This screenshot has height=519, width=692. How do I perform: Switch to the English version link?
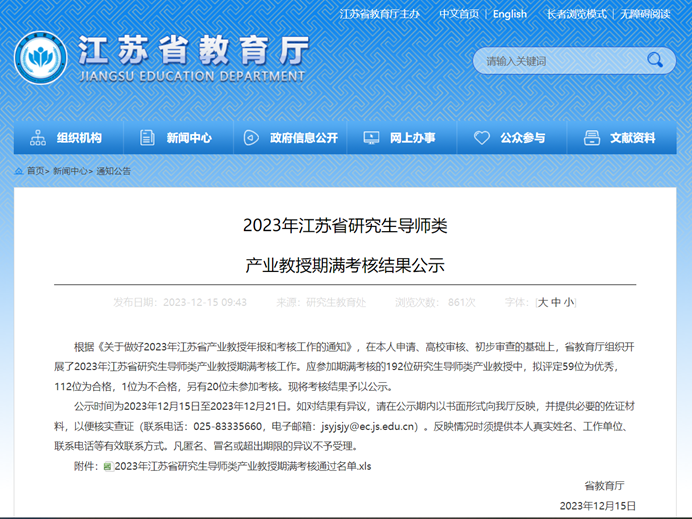pos(509,14)
